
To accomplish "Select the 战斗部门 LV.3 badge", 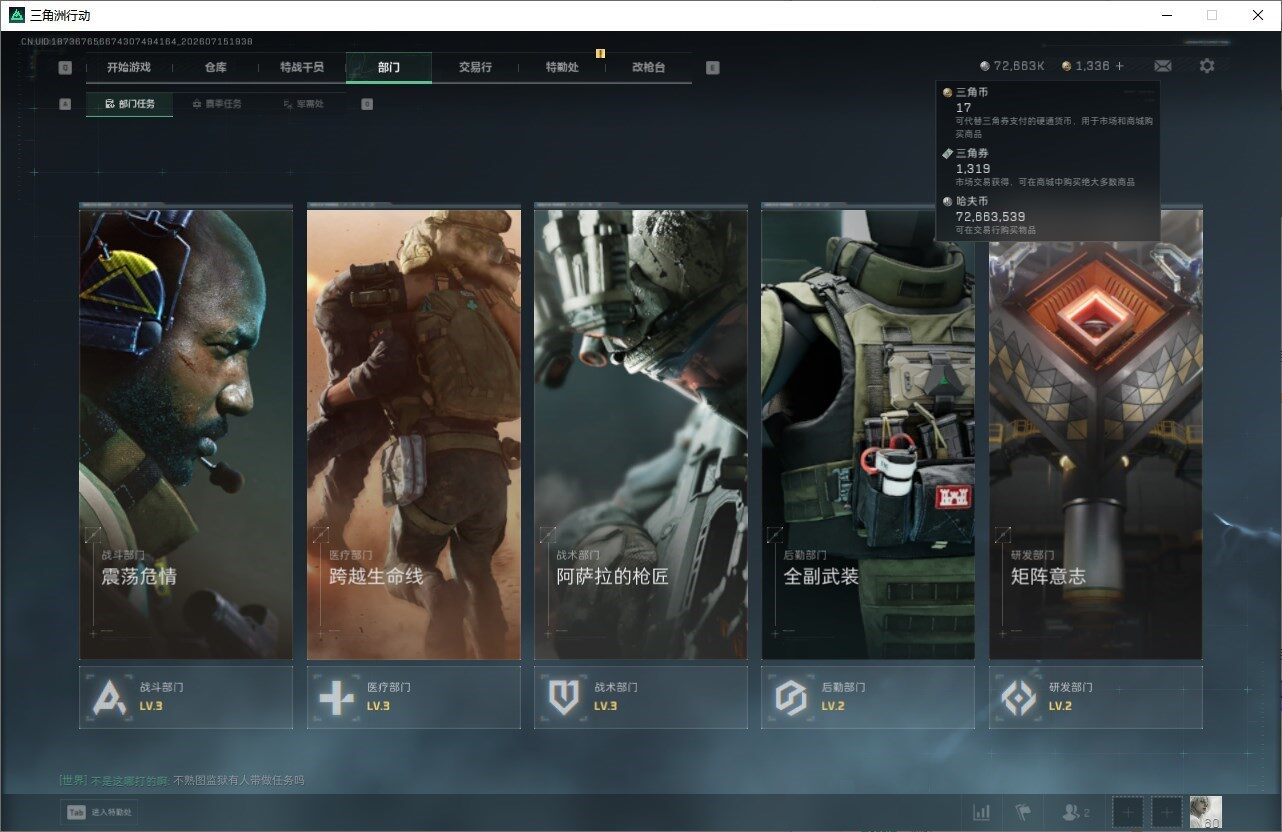I will coord(186,697).
